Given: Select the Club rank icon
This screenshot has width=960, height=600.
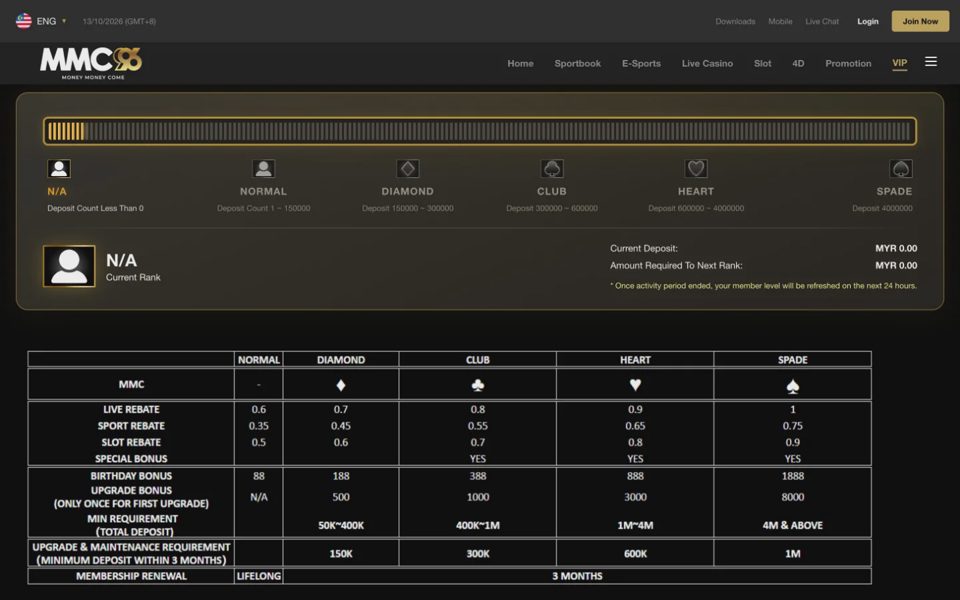Looking at the screenshot, I should coord(552,168).
